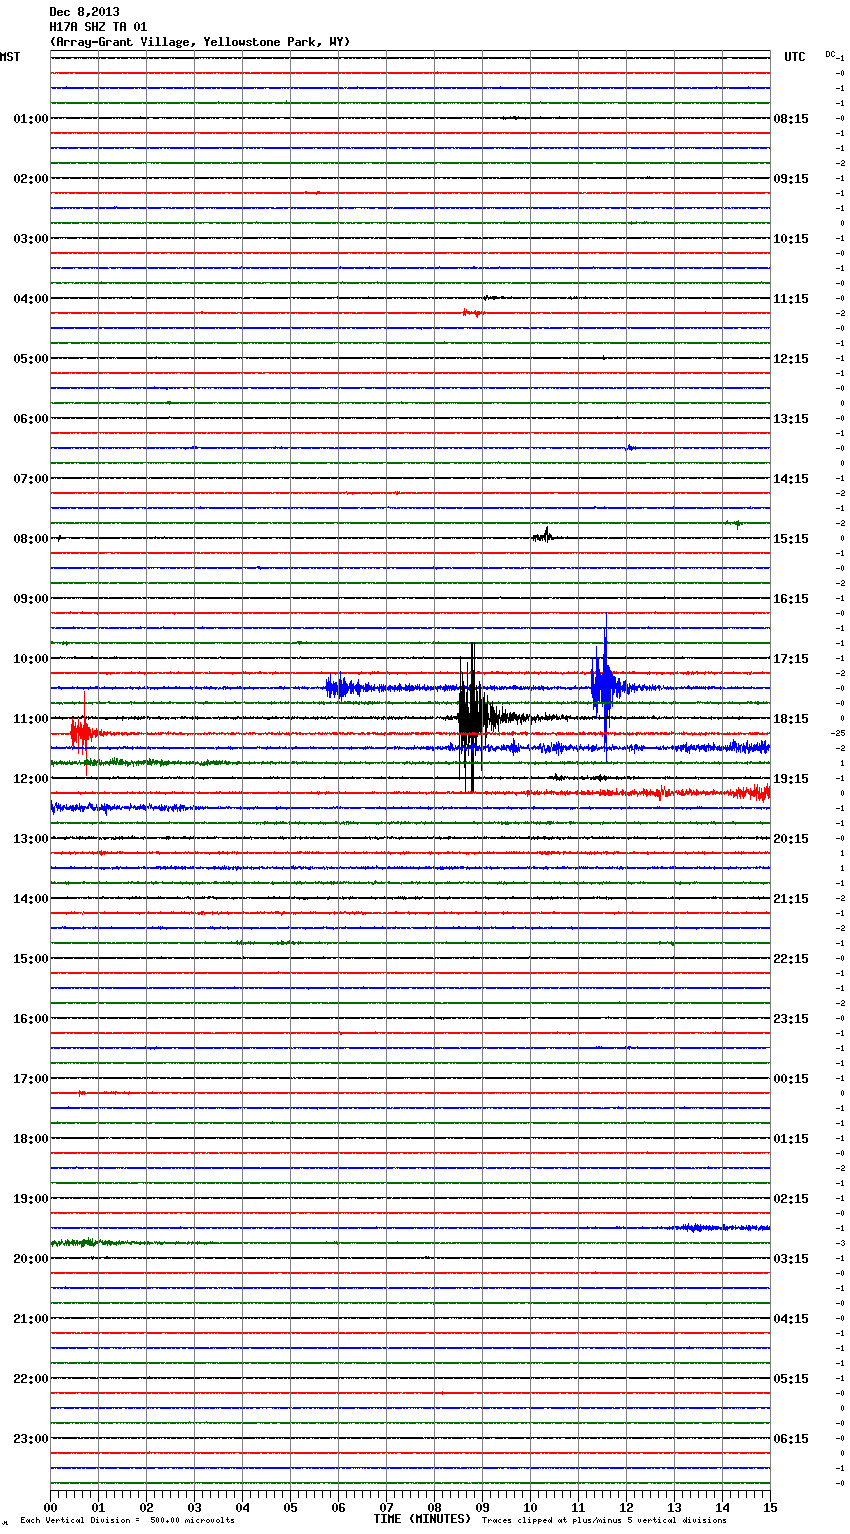Click the '23:15' UTC time label
Screen dimensions: 850x1534
point(791,1019)
